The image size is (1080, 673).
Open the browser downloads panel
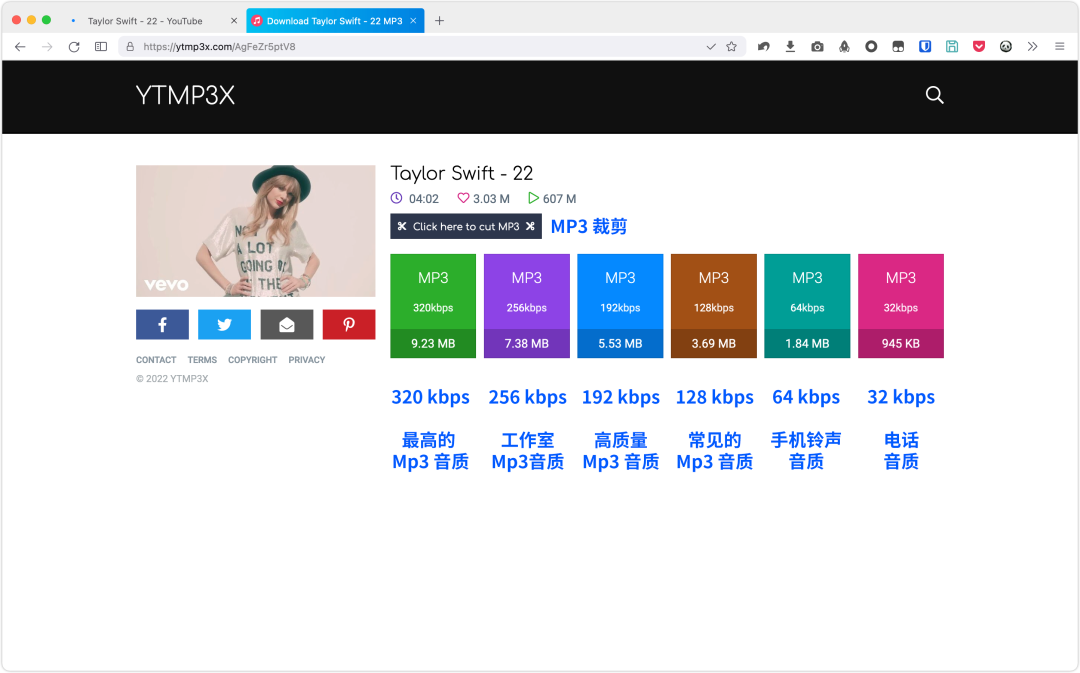790,47
